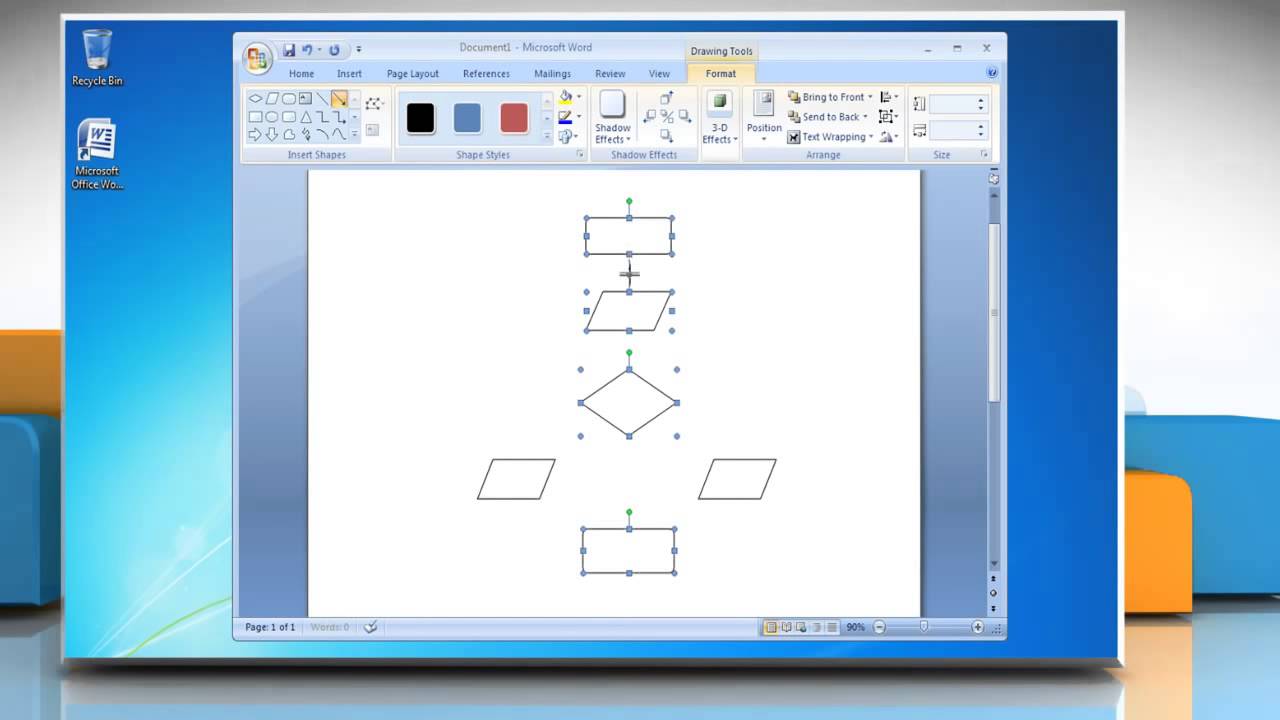
Task: Select the text box shape in gallery
Action: point(305,98)
